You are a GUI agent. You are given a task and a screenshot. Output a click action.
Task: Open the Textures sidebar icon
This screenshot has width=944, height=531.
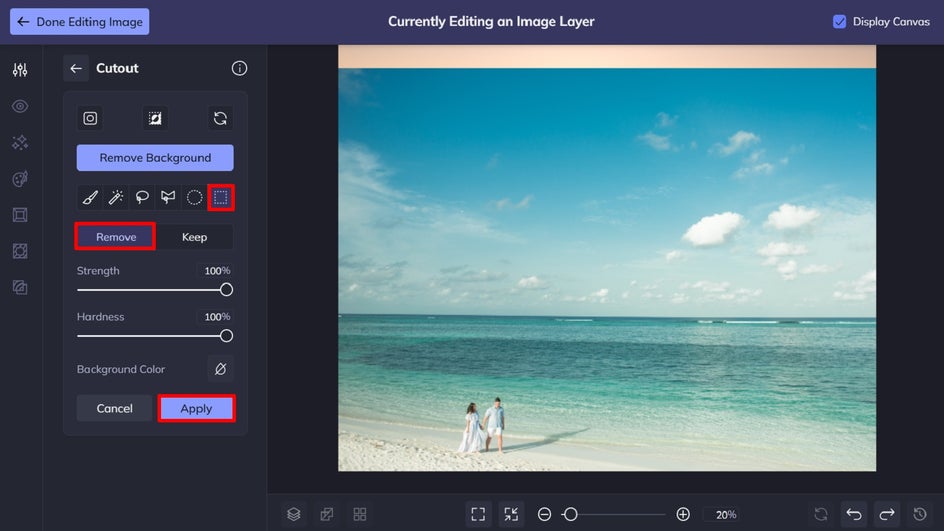point(20,287)
